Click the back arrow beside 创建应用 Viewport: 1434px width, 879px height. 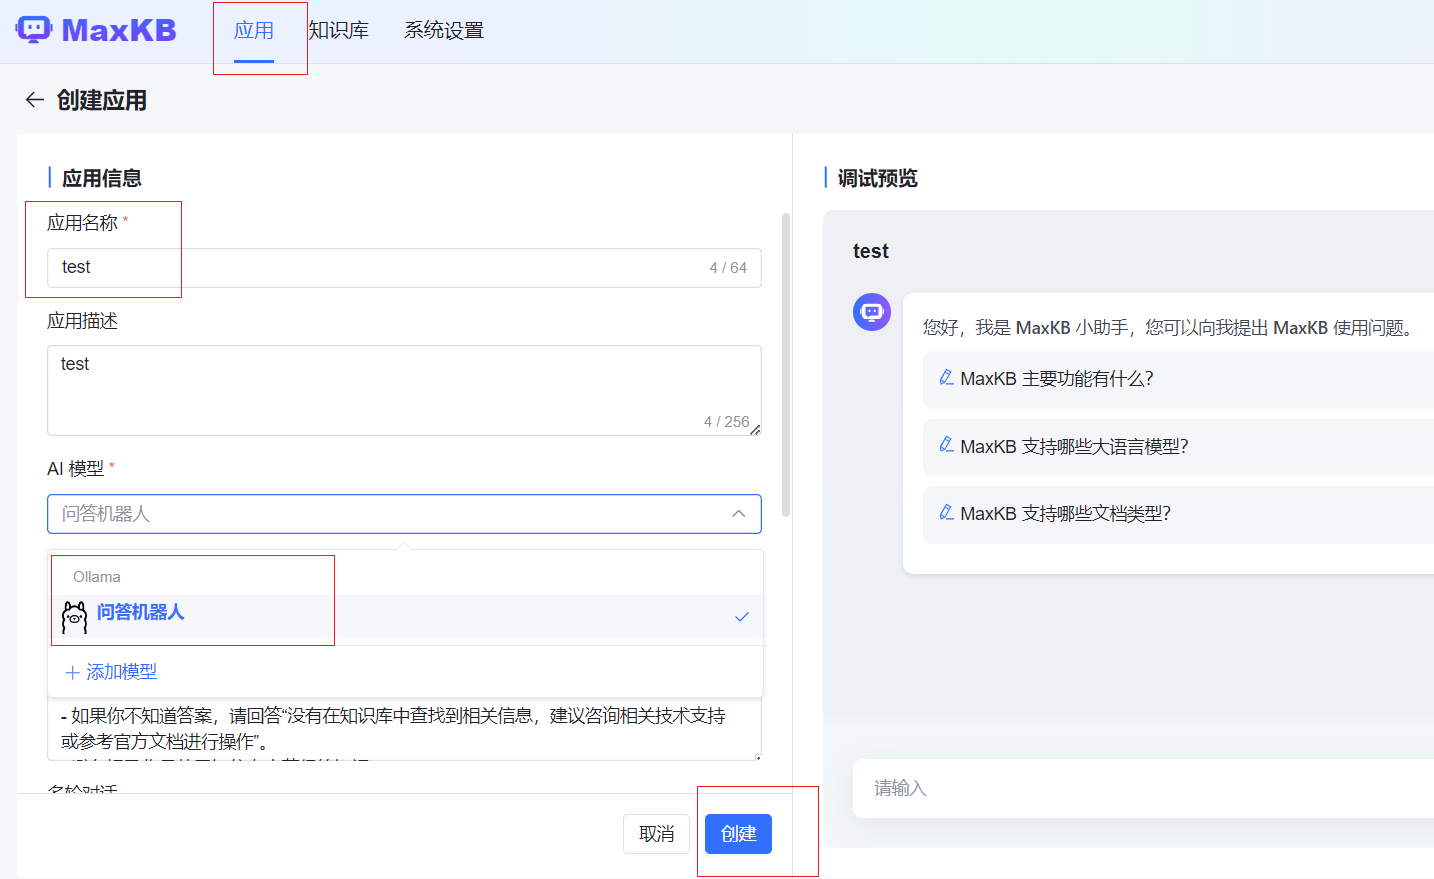[34, 100]
